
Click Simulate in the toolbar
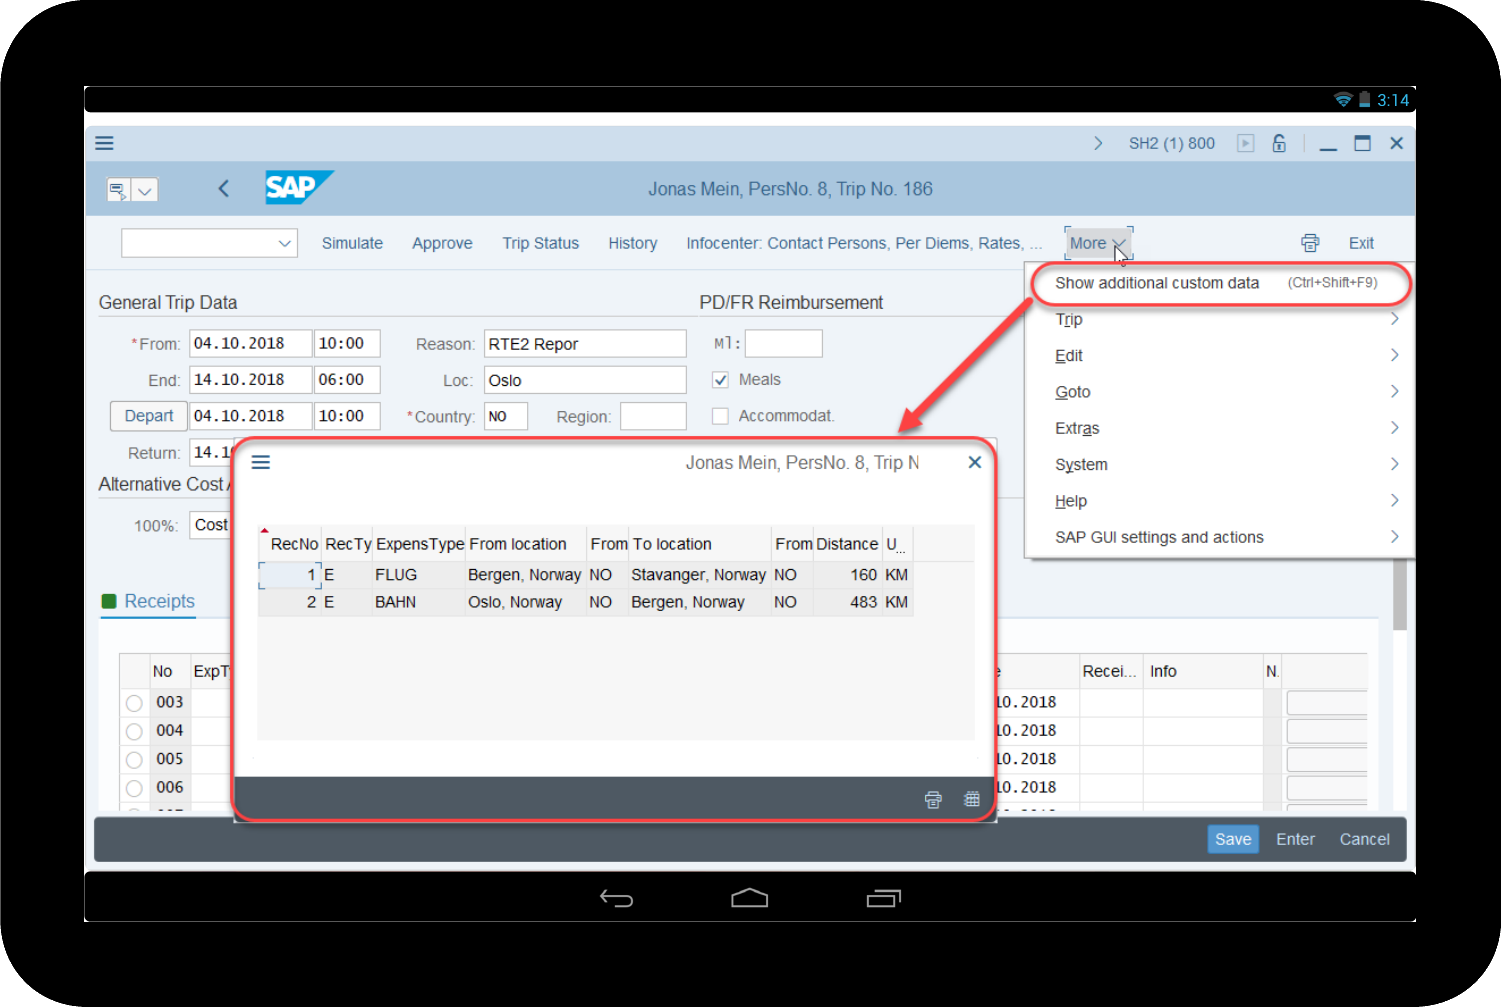(x=352, y=243)
